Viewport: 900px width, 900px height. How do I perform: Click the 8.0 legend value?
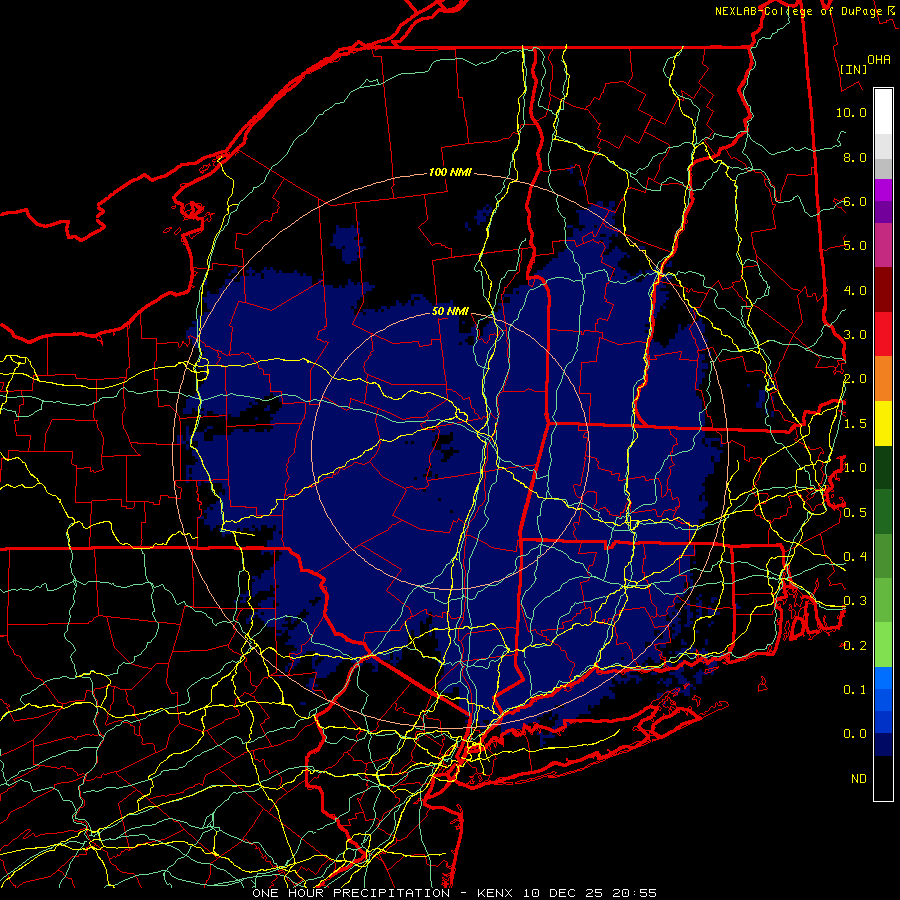[855, 157]
